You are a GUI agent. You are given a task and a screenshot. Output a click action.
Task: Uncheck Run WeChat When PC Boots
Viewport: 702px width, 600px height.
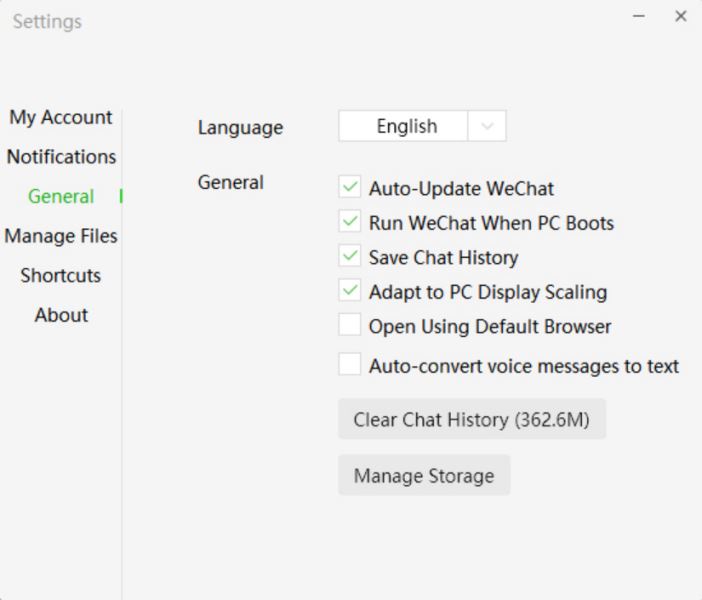[350, 222]
